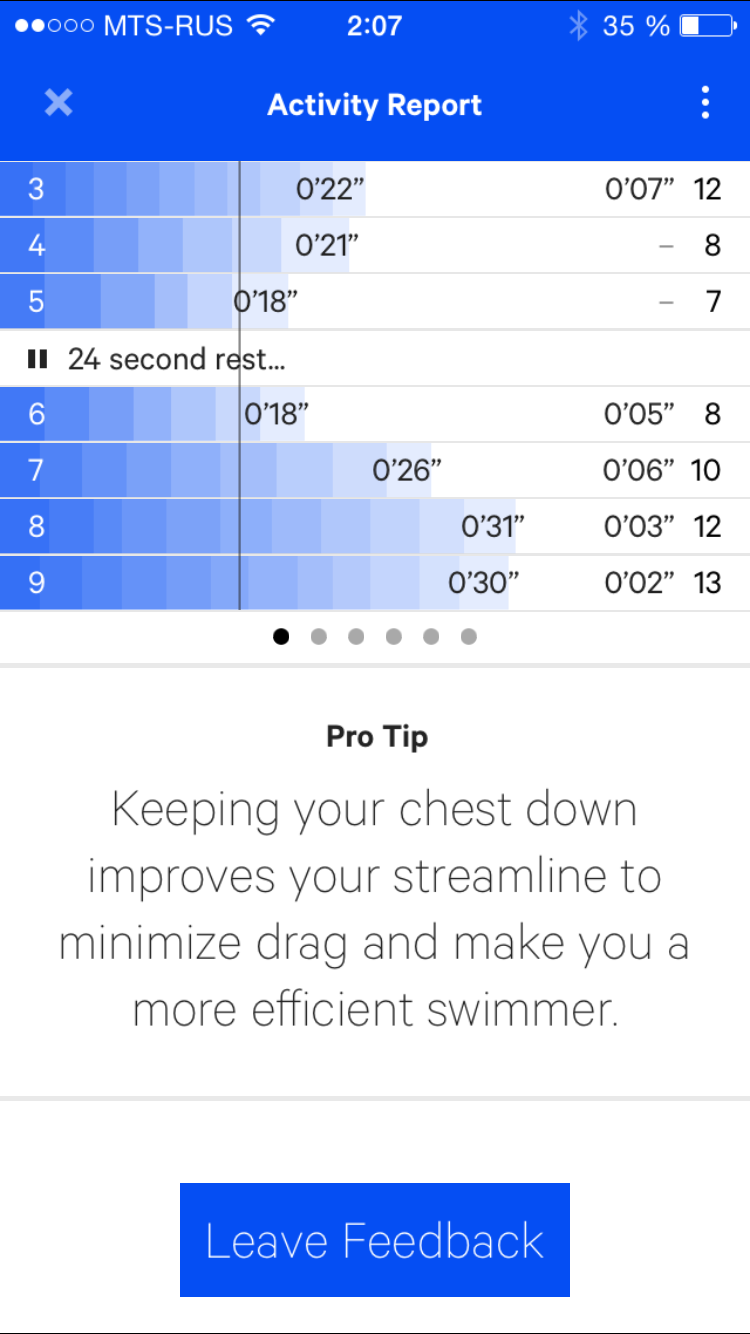The height and width of the screenshot is (1334, 750).
Task: Select lap 8 row with 0'31" time
Action: tap(375, 526)
